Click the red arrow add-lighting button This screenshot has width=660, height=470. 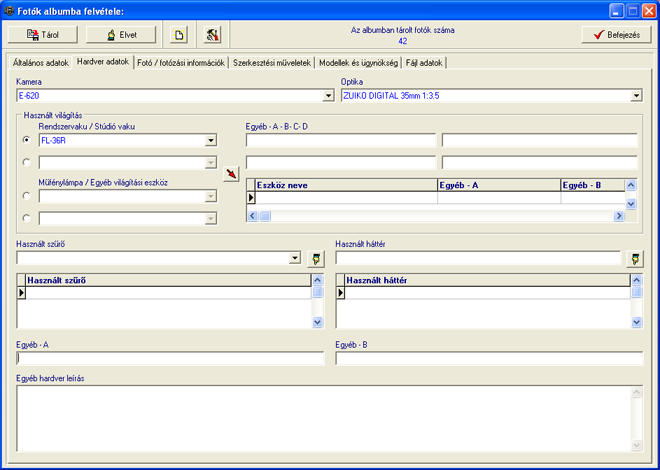231,174
